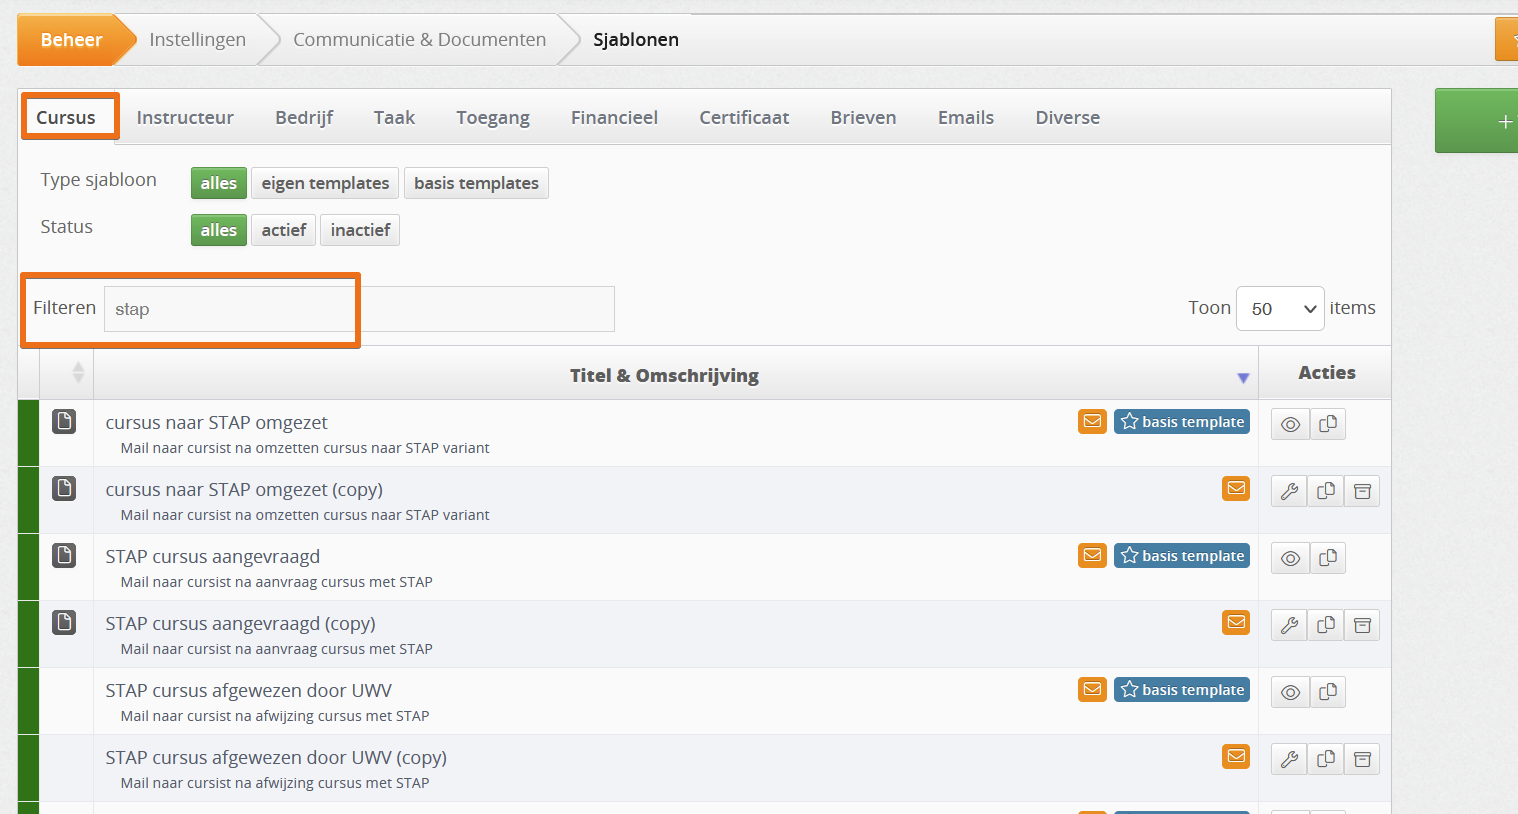Filter templates by 'inactief' status
Screen dimensions: 1518x814
click(360, 230)
